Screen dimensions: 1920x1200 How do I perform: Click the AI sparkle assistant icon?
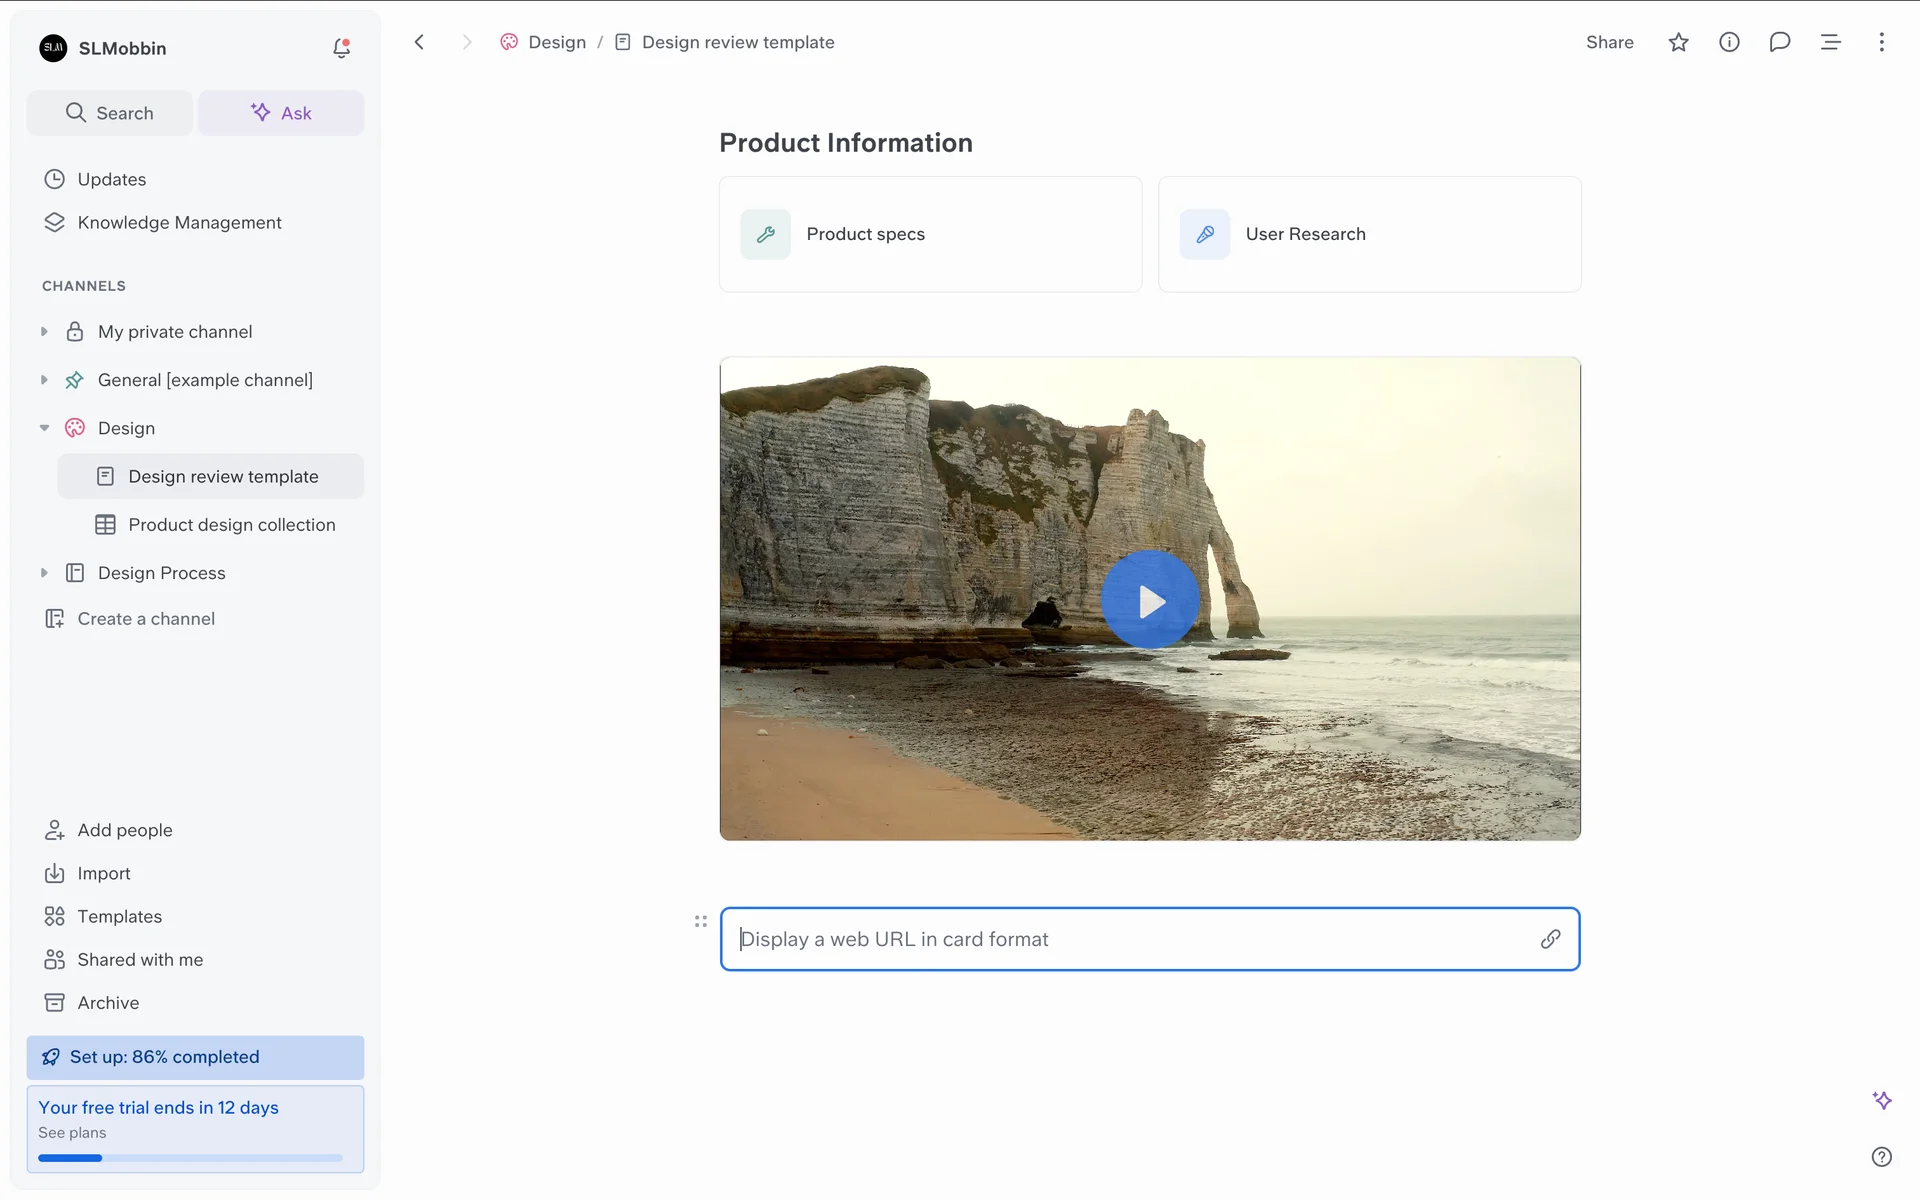coord(1882,1100)
